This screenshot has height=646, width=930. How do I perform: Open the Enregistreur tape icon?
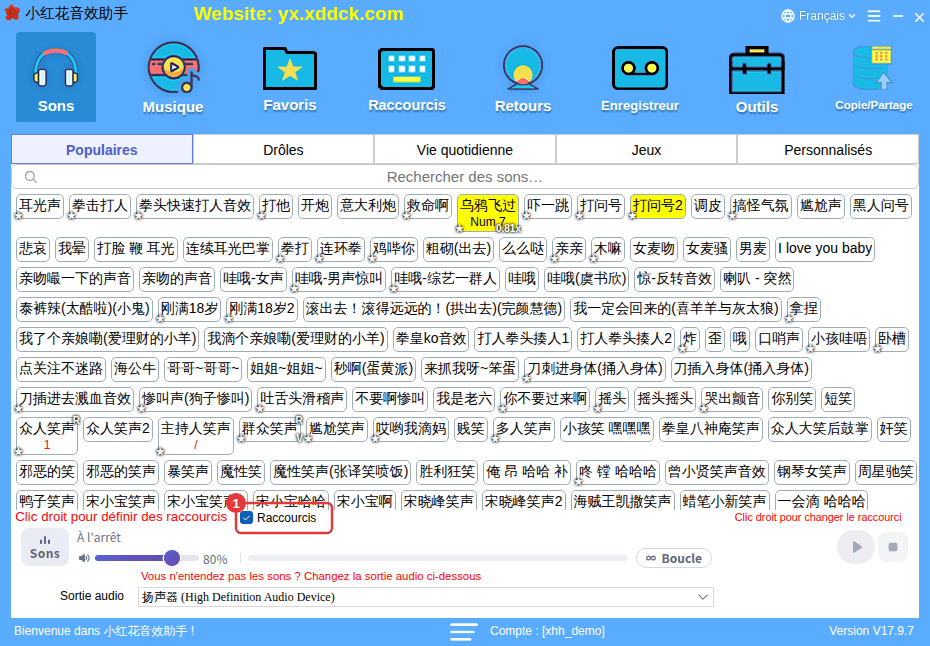[640, 77]
